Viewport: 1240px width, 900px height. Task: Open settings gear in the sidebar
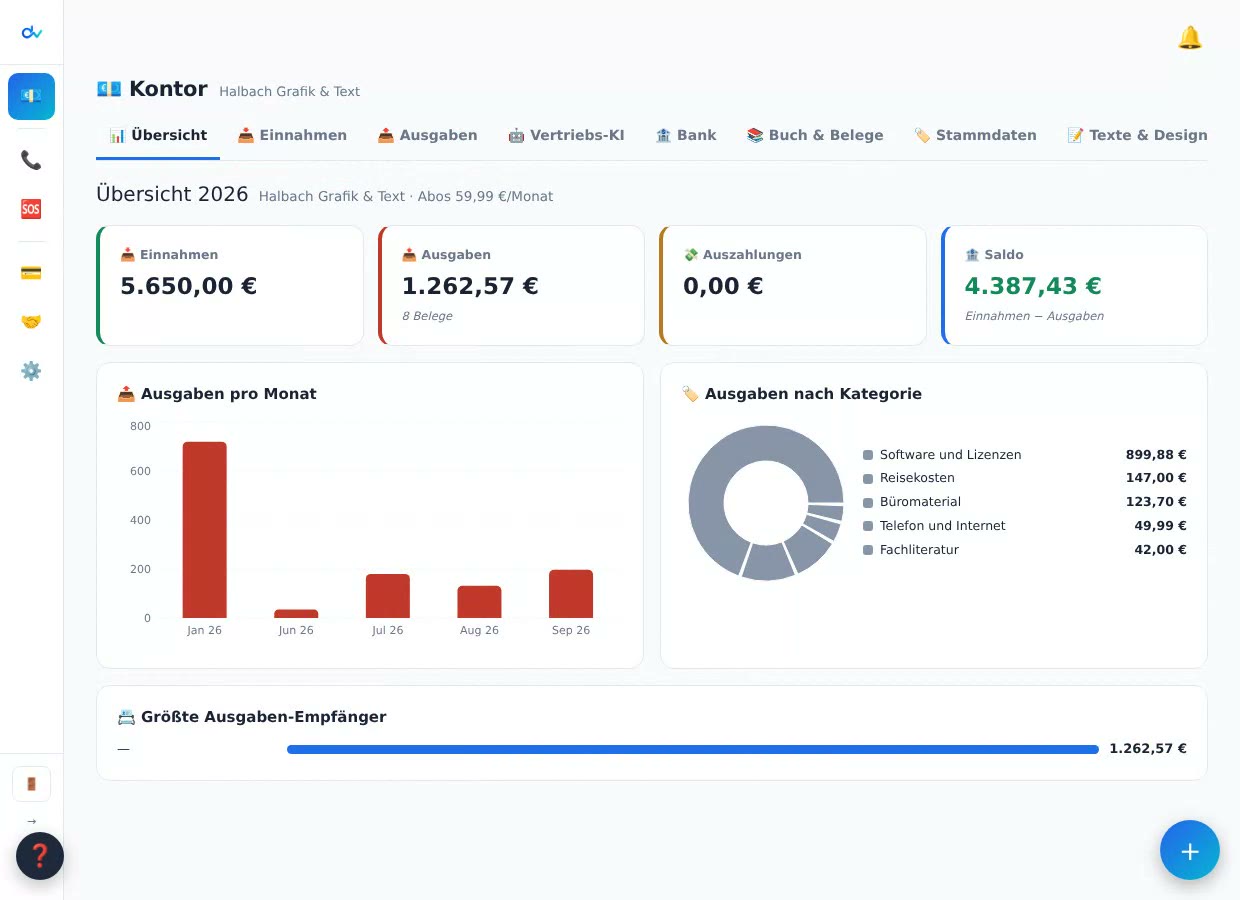click(x=31, y=371)
